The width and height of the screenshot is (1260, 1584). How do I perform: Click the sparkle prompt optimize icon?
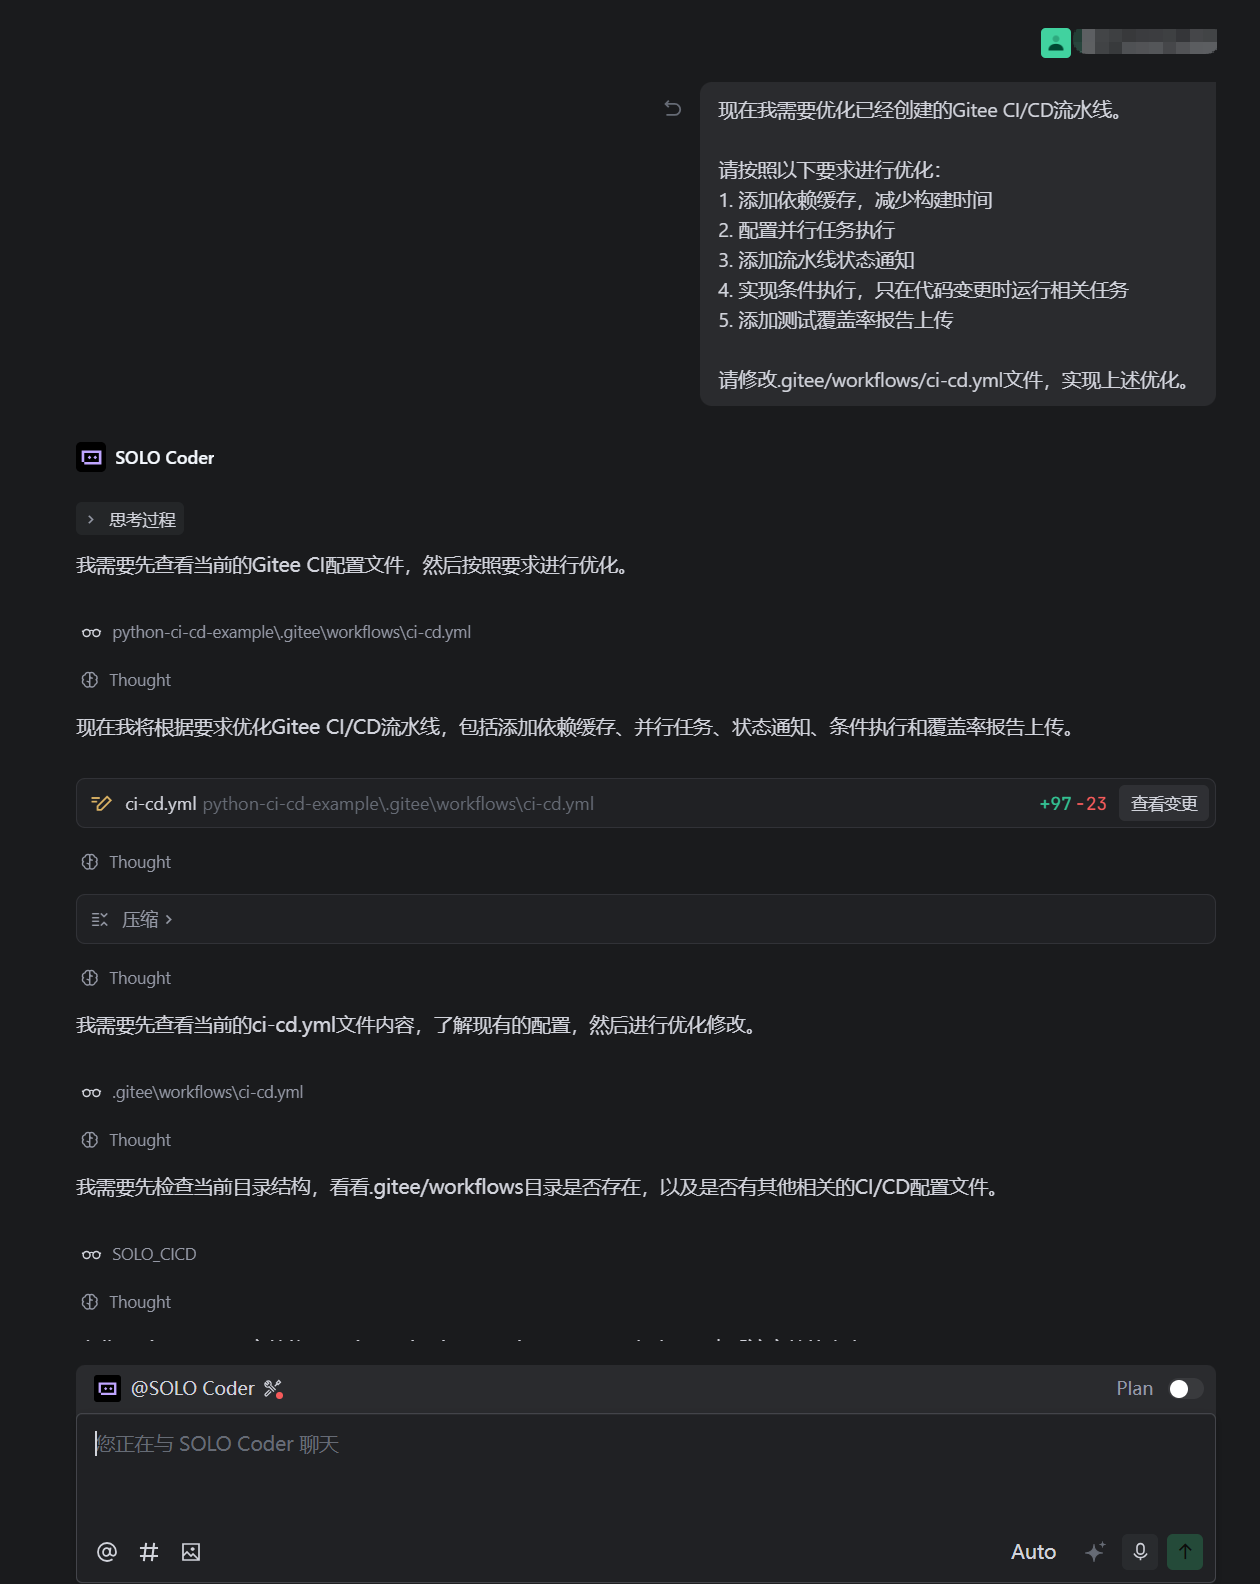(x=1095, y=1551)
